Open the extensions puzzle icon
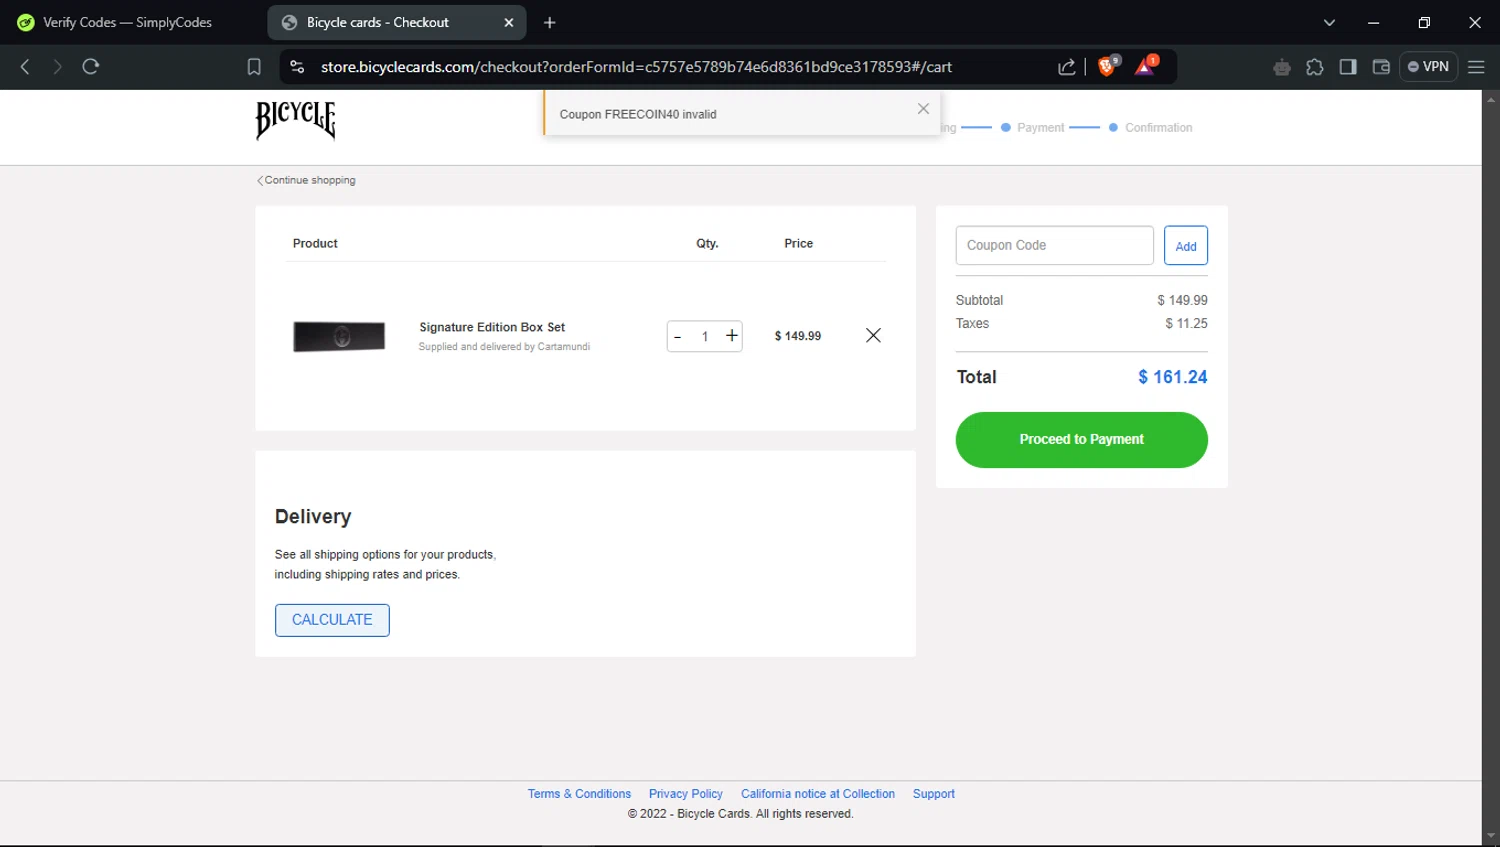This screenshot has height=847, width=1500. (1315, 67)
